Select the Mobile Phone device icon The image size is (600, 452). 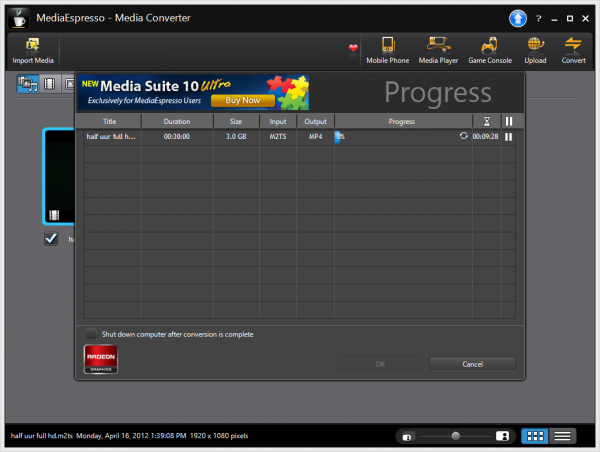click(387, 44)
